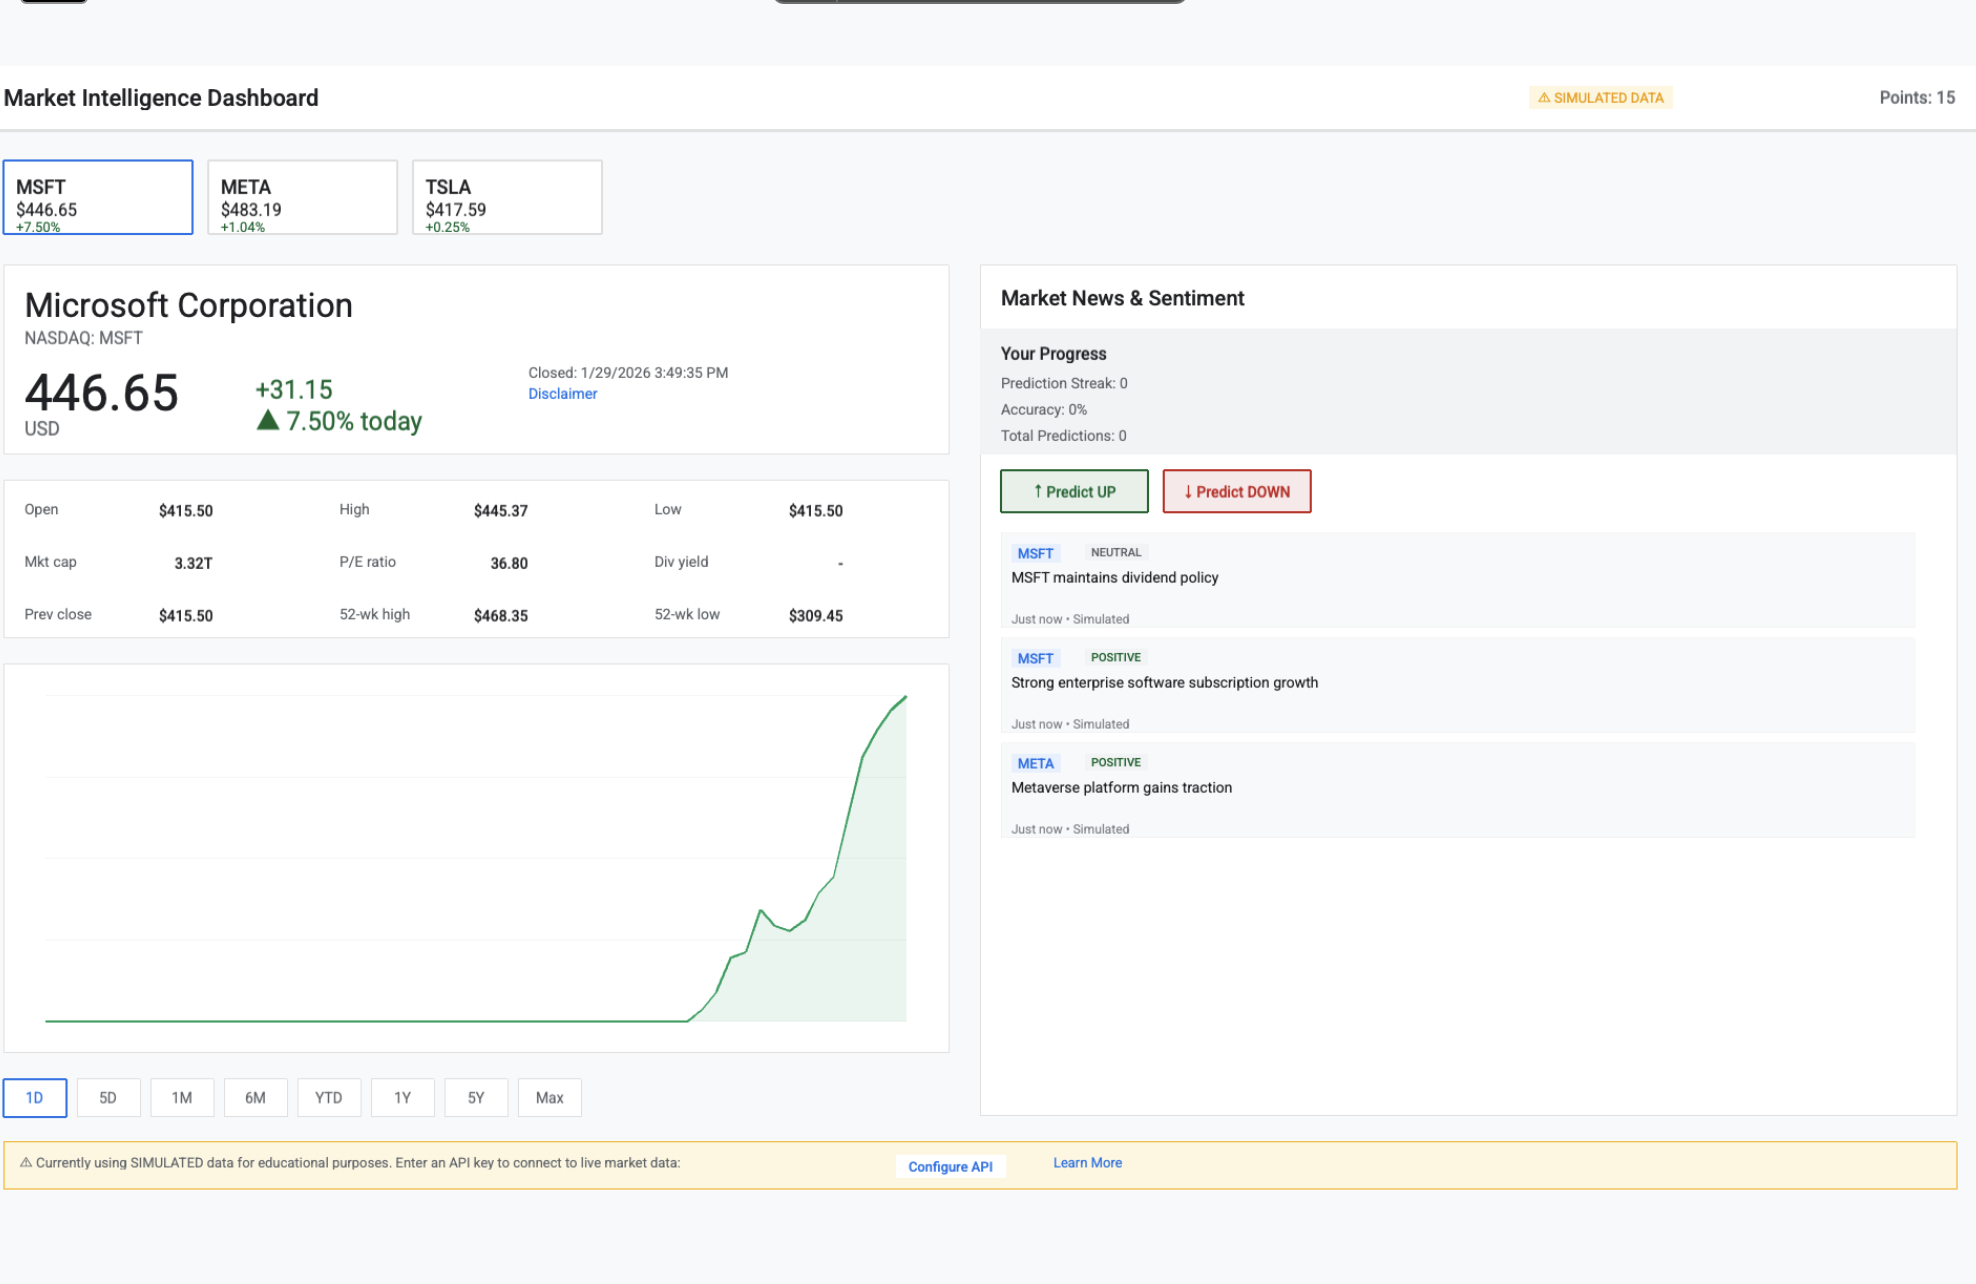The height and width of the screenshot is (1284, 1976).
Task: Click the Predict UP button
Action: [1074, 491]
